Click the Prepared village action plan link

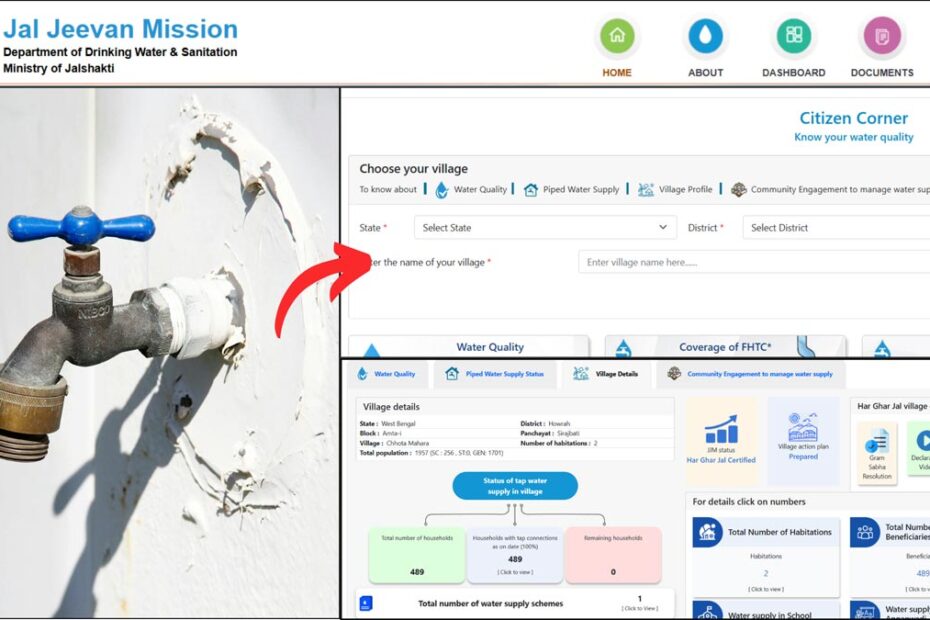(803, 457)
